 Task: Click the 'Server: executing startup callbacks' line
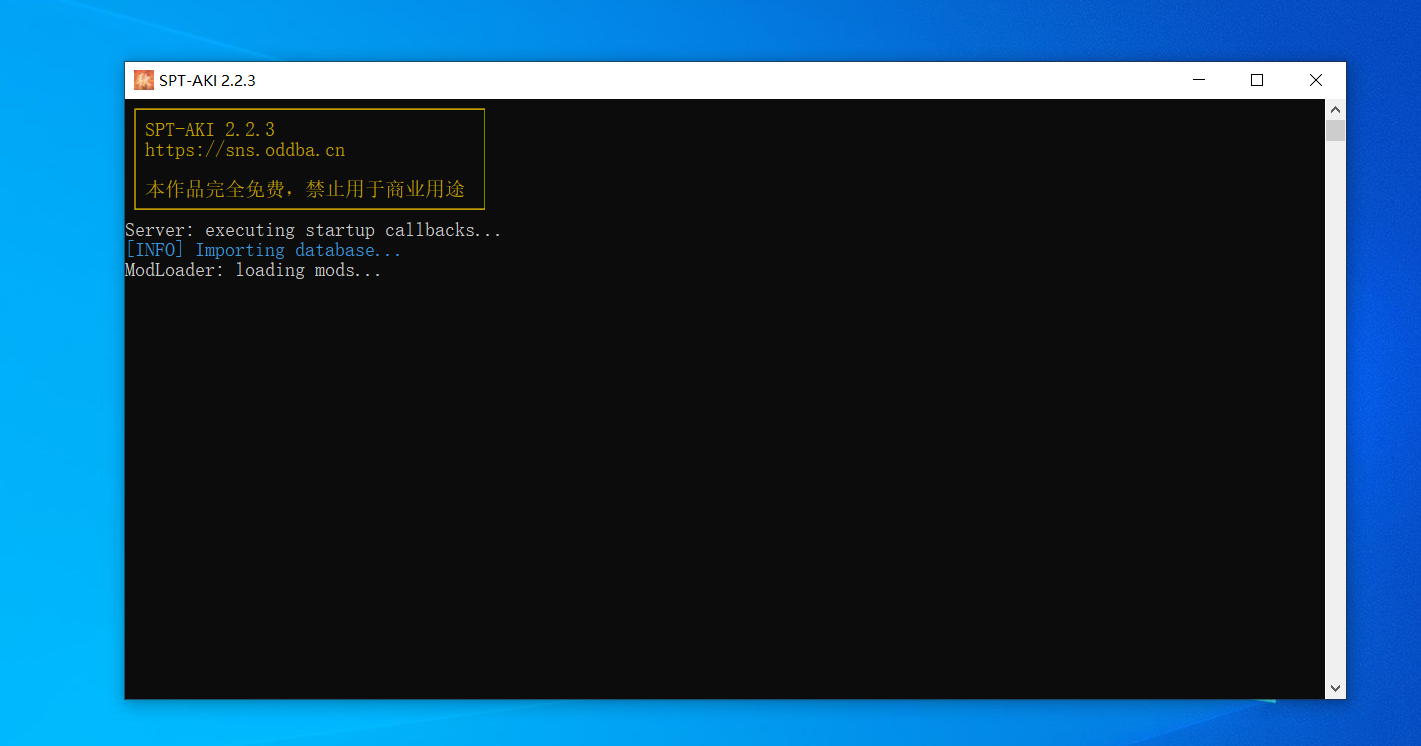click(x=312, y=229)
